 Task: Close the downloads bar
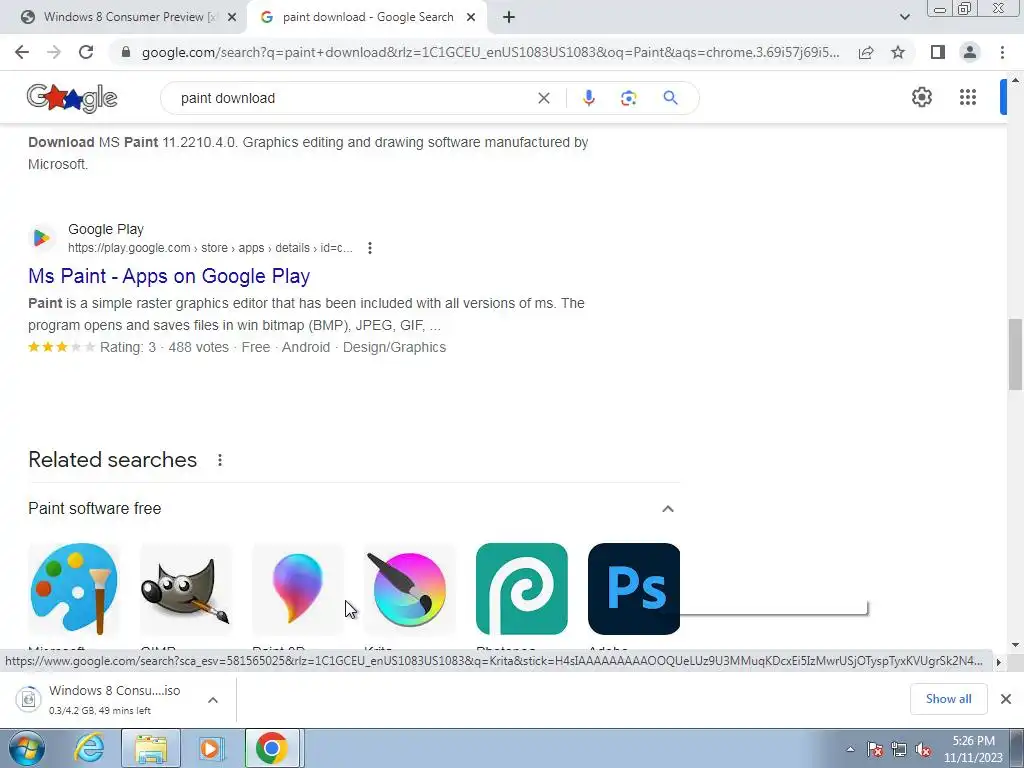click(x=1006, y=699)
